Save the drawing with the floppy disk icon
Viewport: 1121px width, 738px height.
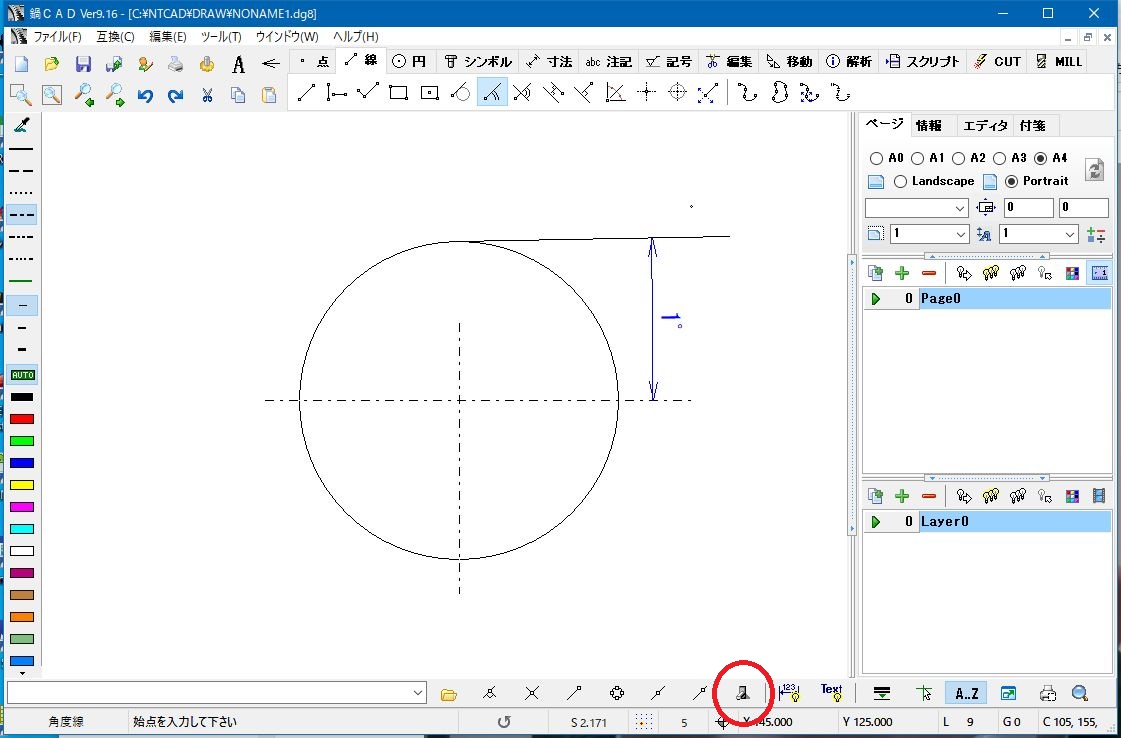pos(83,64)
